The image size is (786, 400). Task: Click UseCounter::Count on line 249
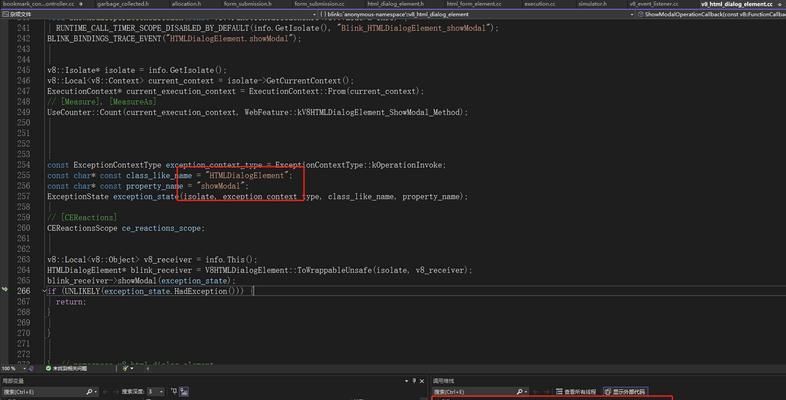click(x=84, y=112)
